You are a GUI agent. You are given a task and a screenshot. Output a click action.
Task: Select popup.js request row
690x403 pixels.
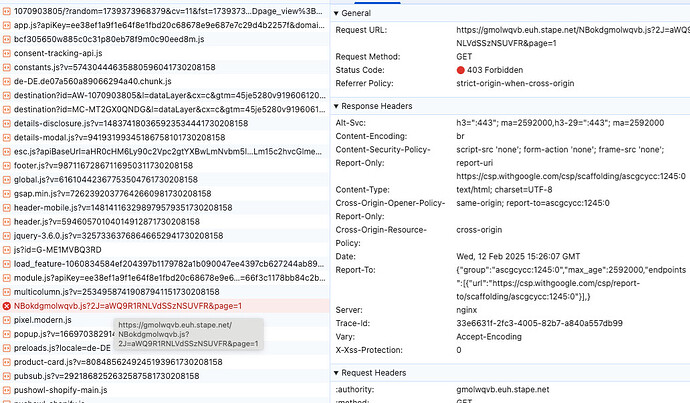pos(165,334)
